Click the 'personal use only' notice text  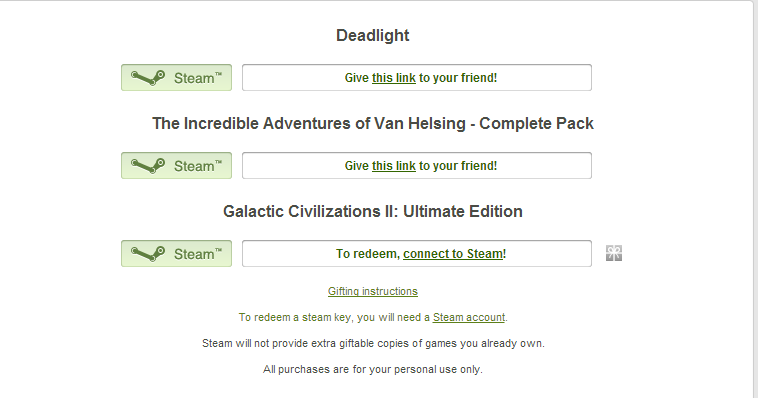tap(373, 369)
